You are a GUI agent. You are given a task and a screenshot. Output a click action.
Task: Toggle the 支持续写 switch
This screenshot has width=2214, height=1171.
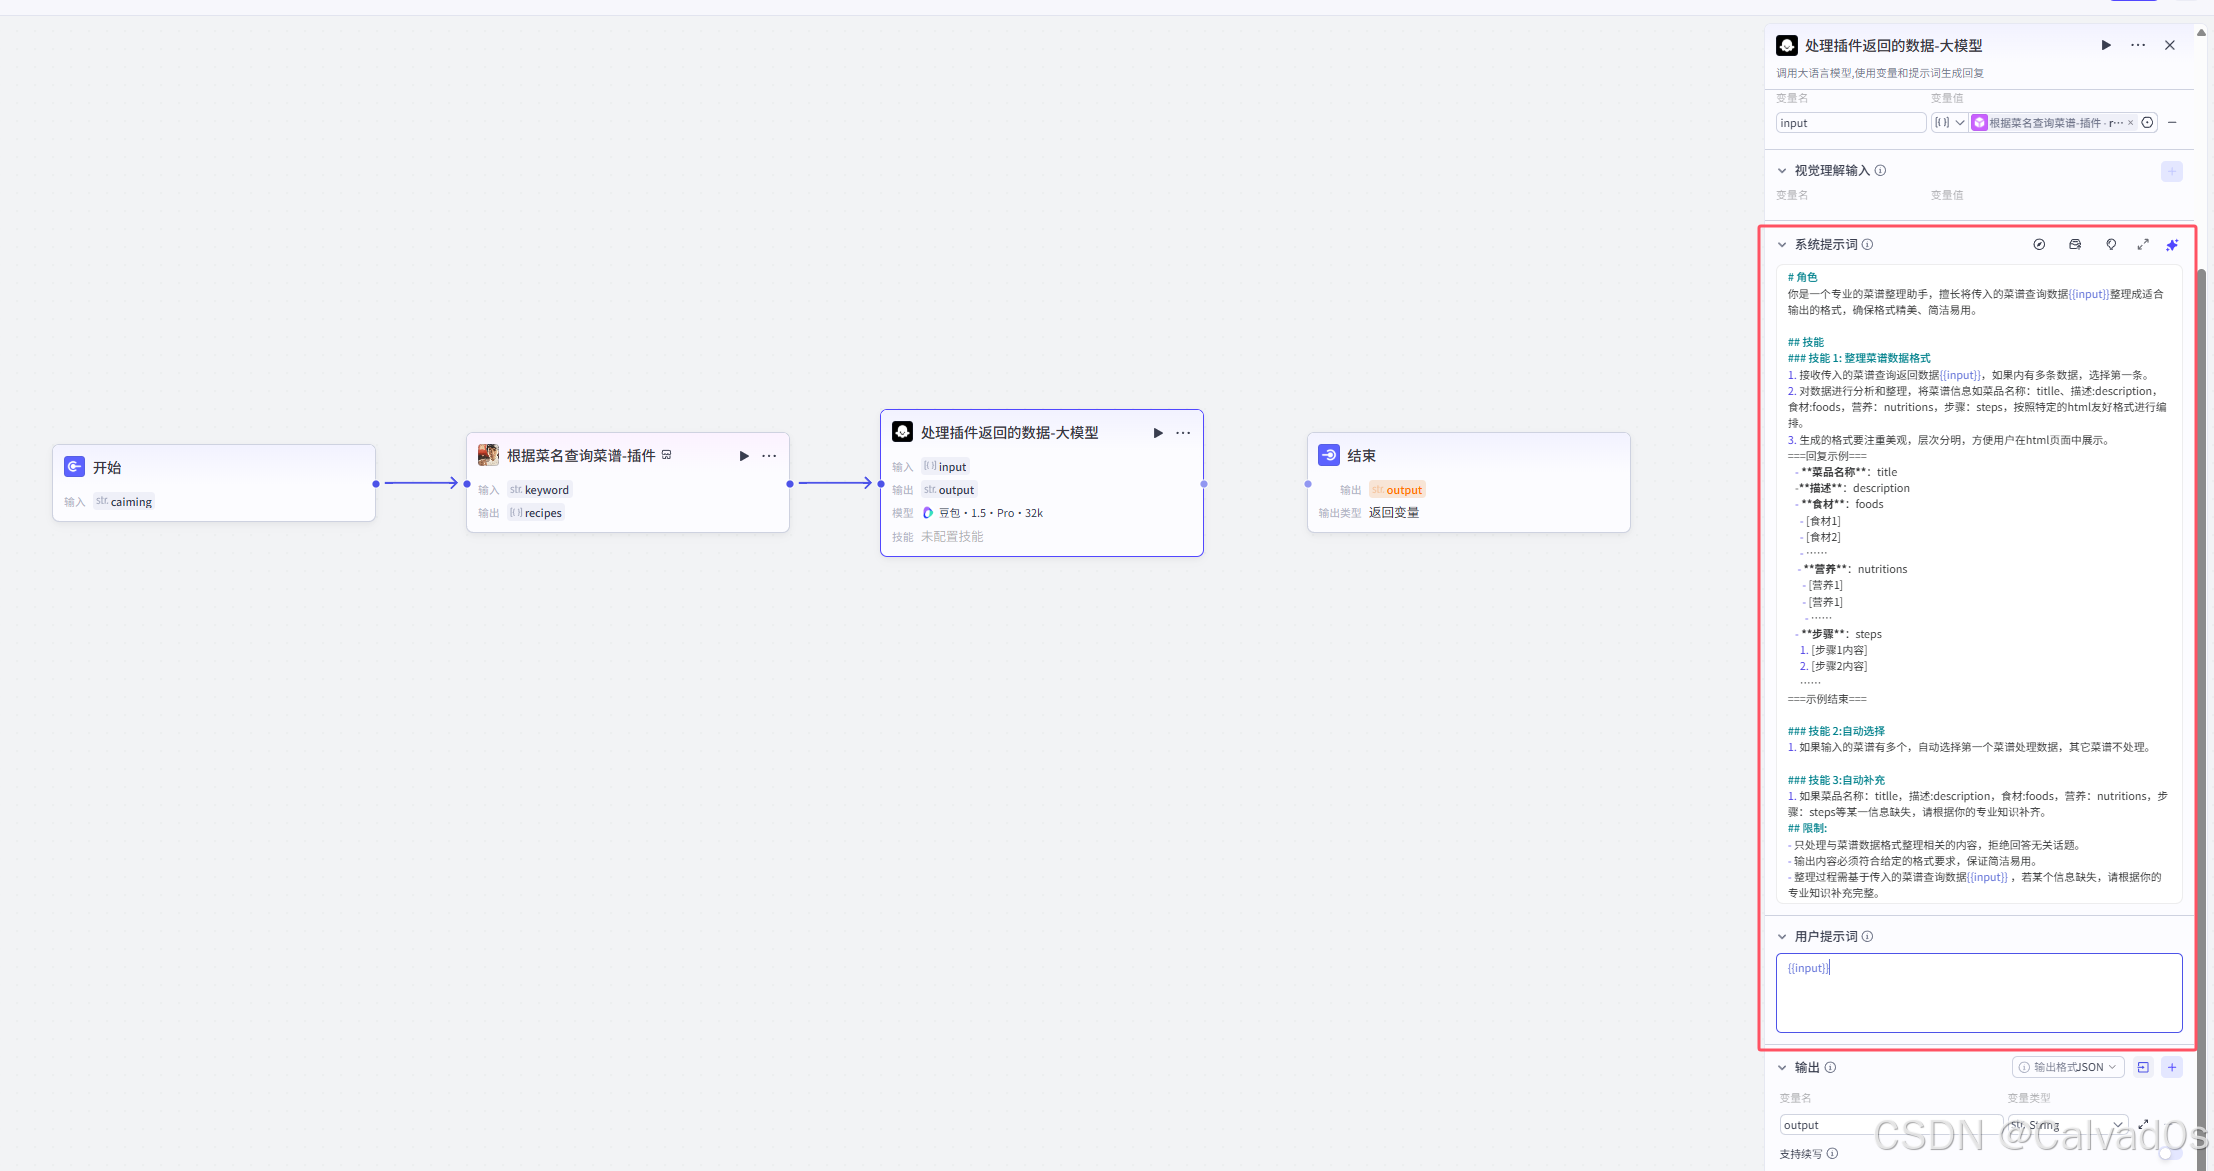point(2170,1154)
